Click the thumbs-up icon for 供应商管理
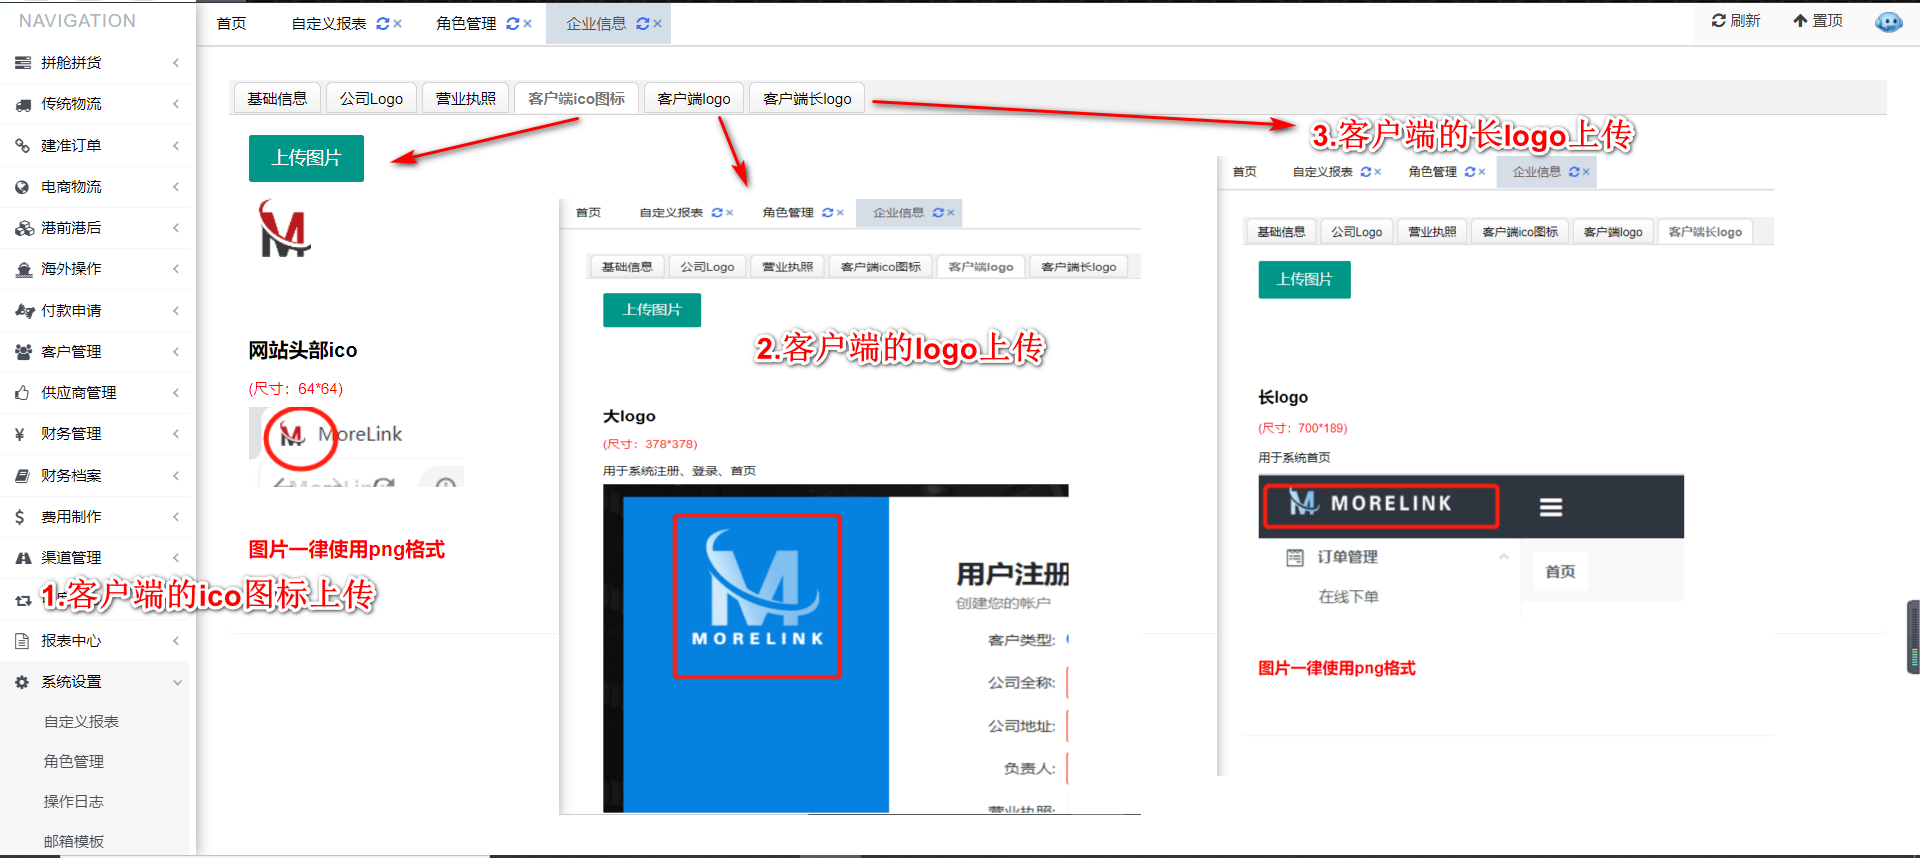 [x=22, y=393]
